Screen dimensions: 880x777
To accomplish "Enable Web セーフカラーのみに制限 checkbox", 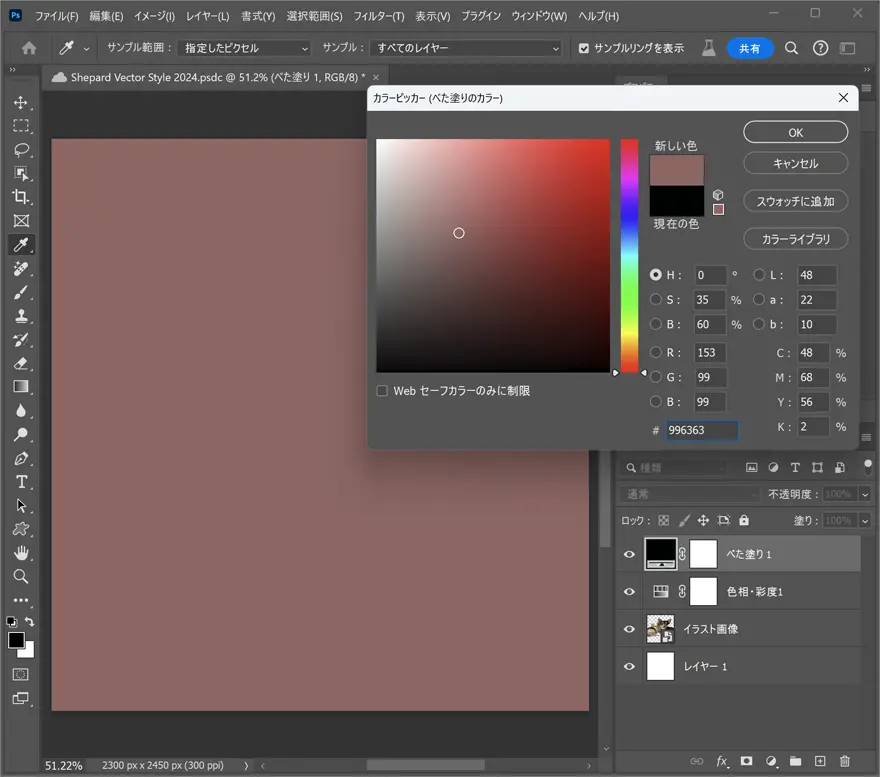I will (x=382, y=391).
